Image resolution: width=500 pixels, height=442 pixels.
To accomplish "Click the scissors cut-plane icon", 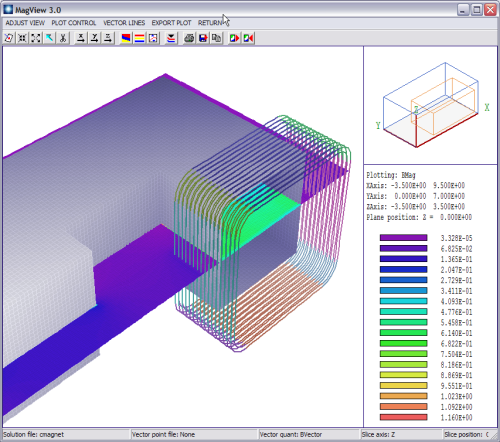I will click(x=63, y=38).
